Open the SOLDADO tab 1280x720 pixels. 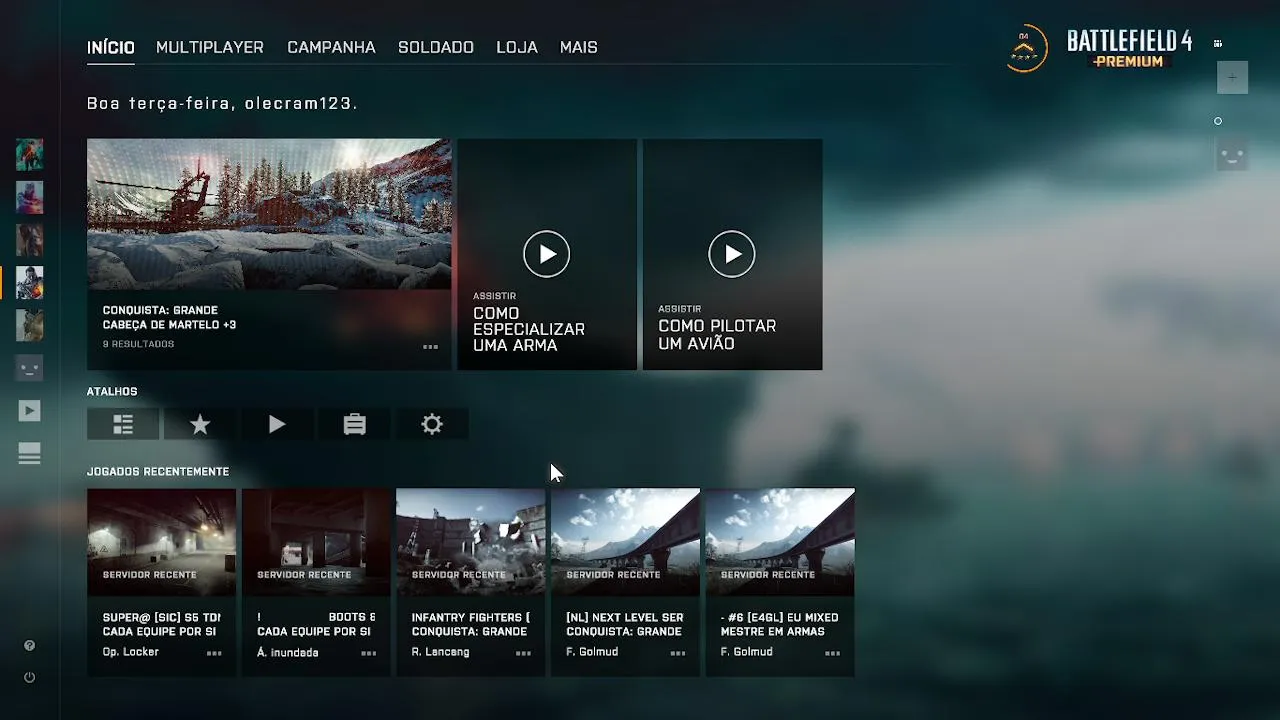pos(436,47)
